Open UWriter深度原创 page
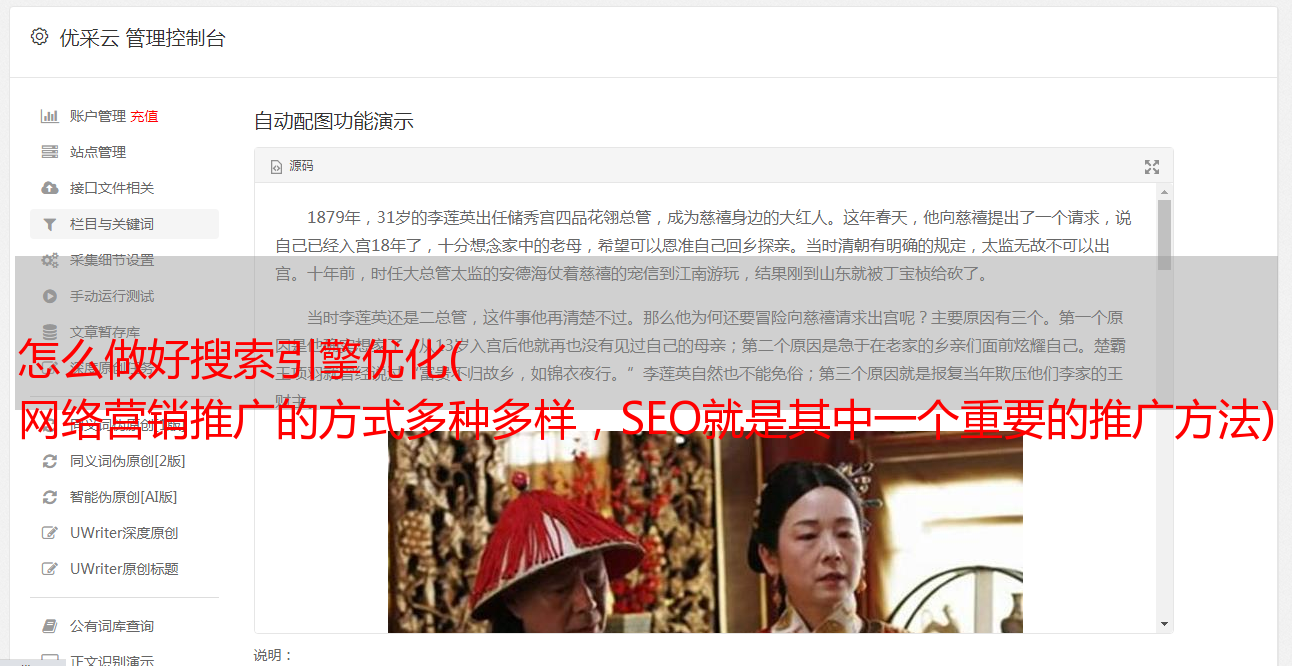This screenshot has height=666, width=1292. pos(124,533)
